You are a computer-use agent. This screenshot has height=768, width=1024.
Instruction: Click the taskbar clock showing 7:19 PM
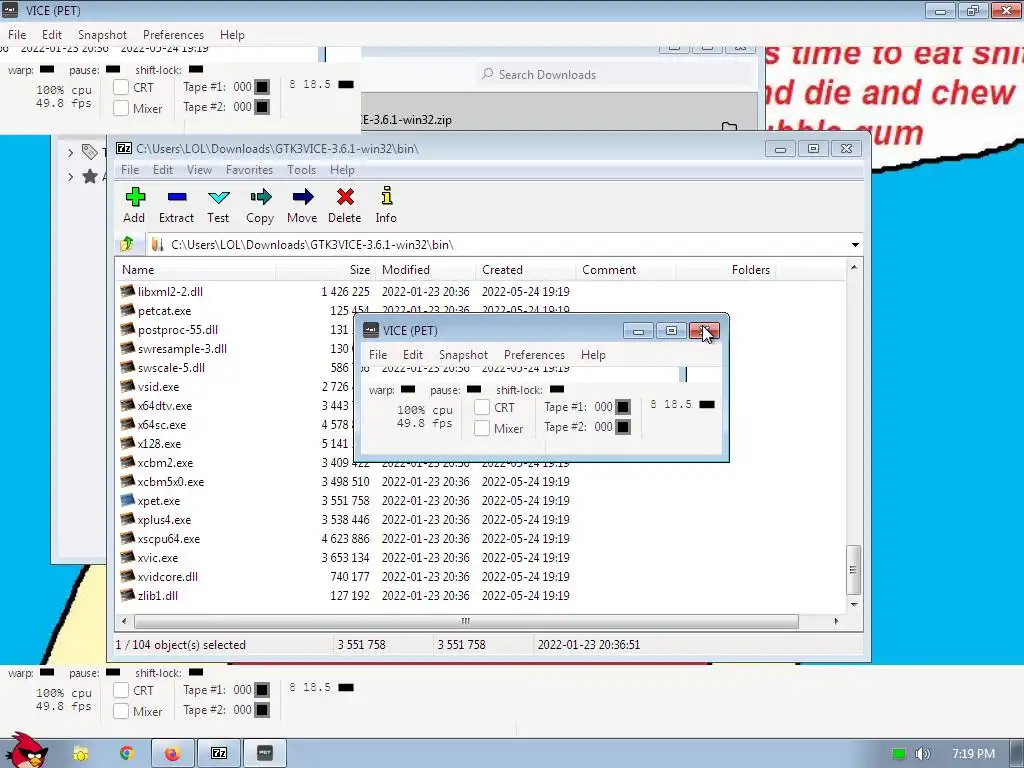(973, 754)
